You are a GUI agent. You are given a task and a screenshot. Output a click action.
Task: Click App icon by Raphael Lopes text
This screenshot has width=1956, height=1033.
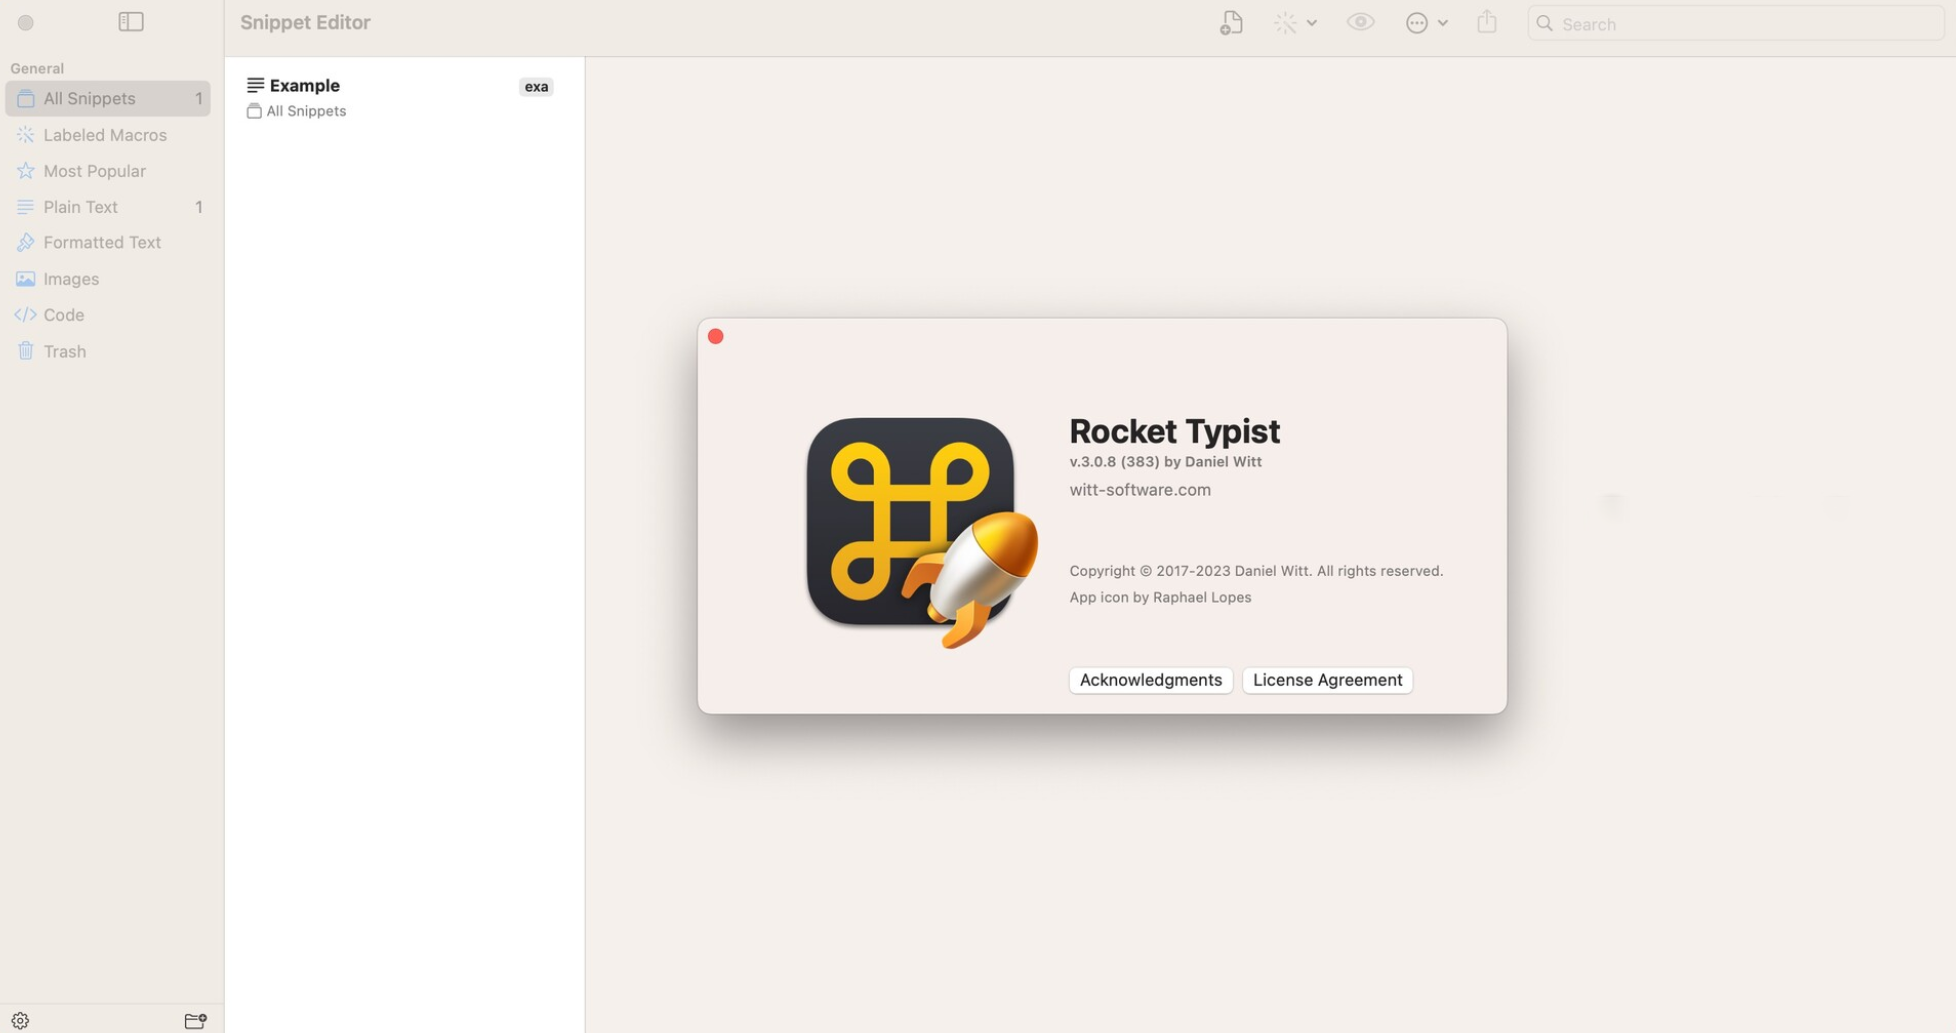coord(1160,597)
